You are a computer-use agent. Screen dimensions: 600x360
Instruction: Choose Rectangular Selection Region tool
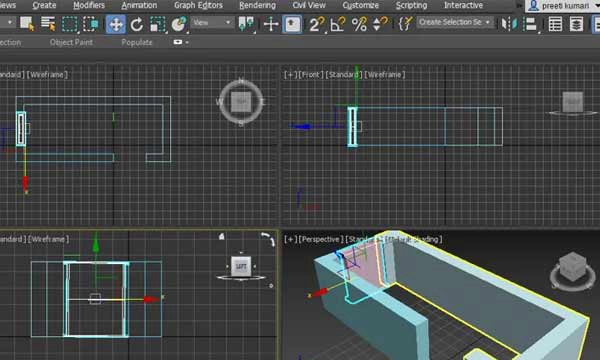click(x=69, y=24)
